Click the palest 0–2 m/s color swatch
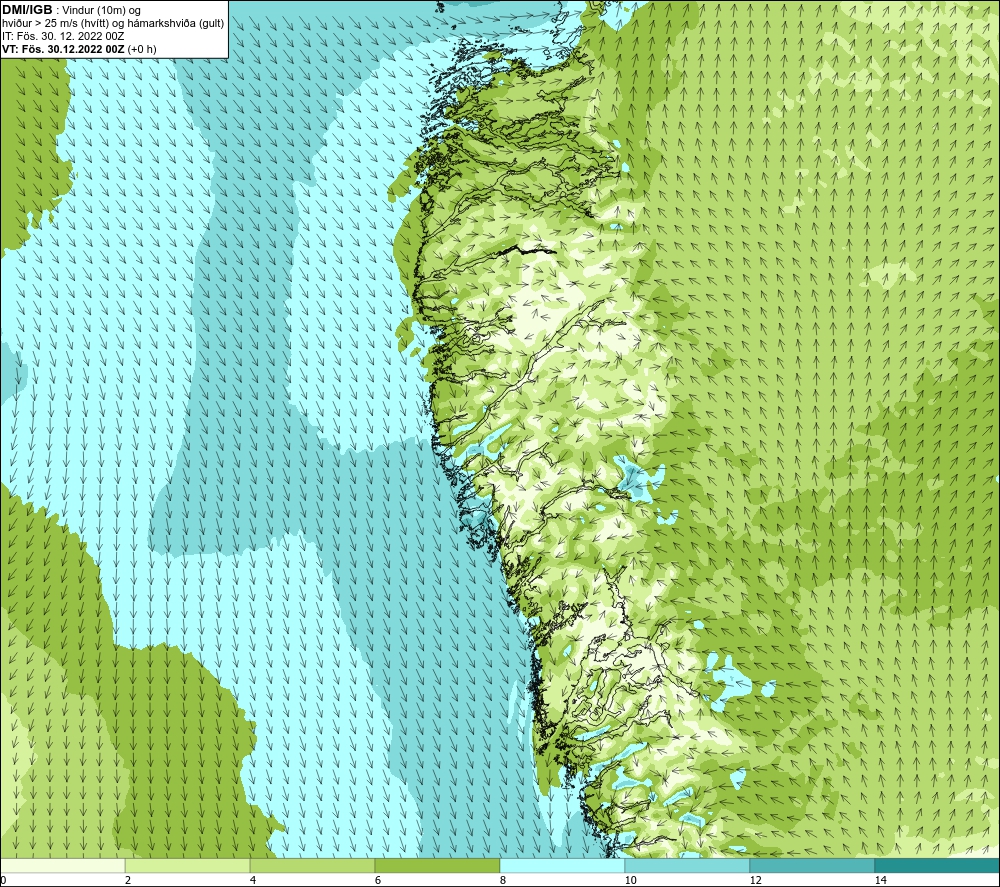The height and width of the screenshot is (887, 1000). click(62, 865)
